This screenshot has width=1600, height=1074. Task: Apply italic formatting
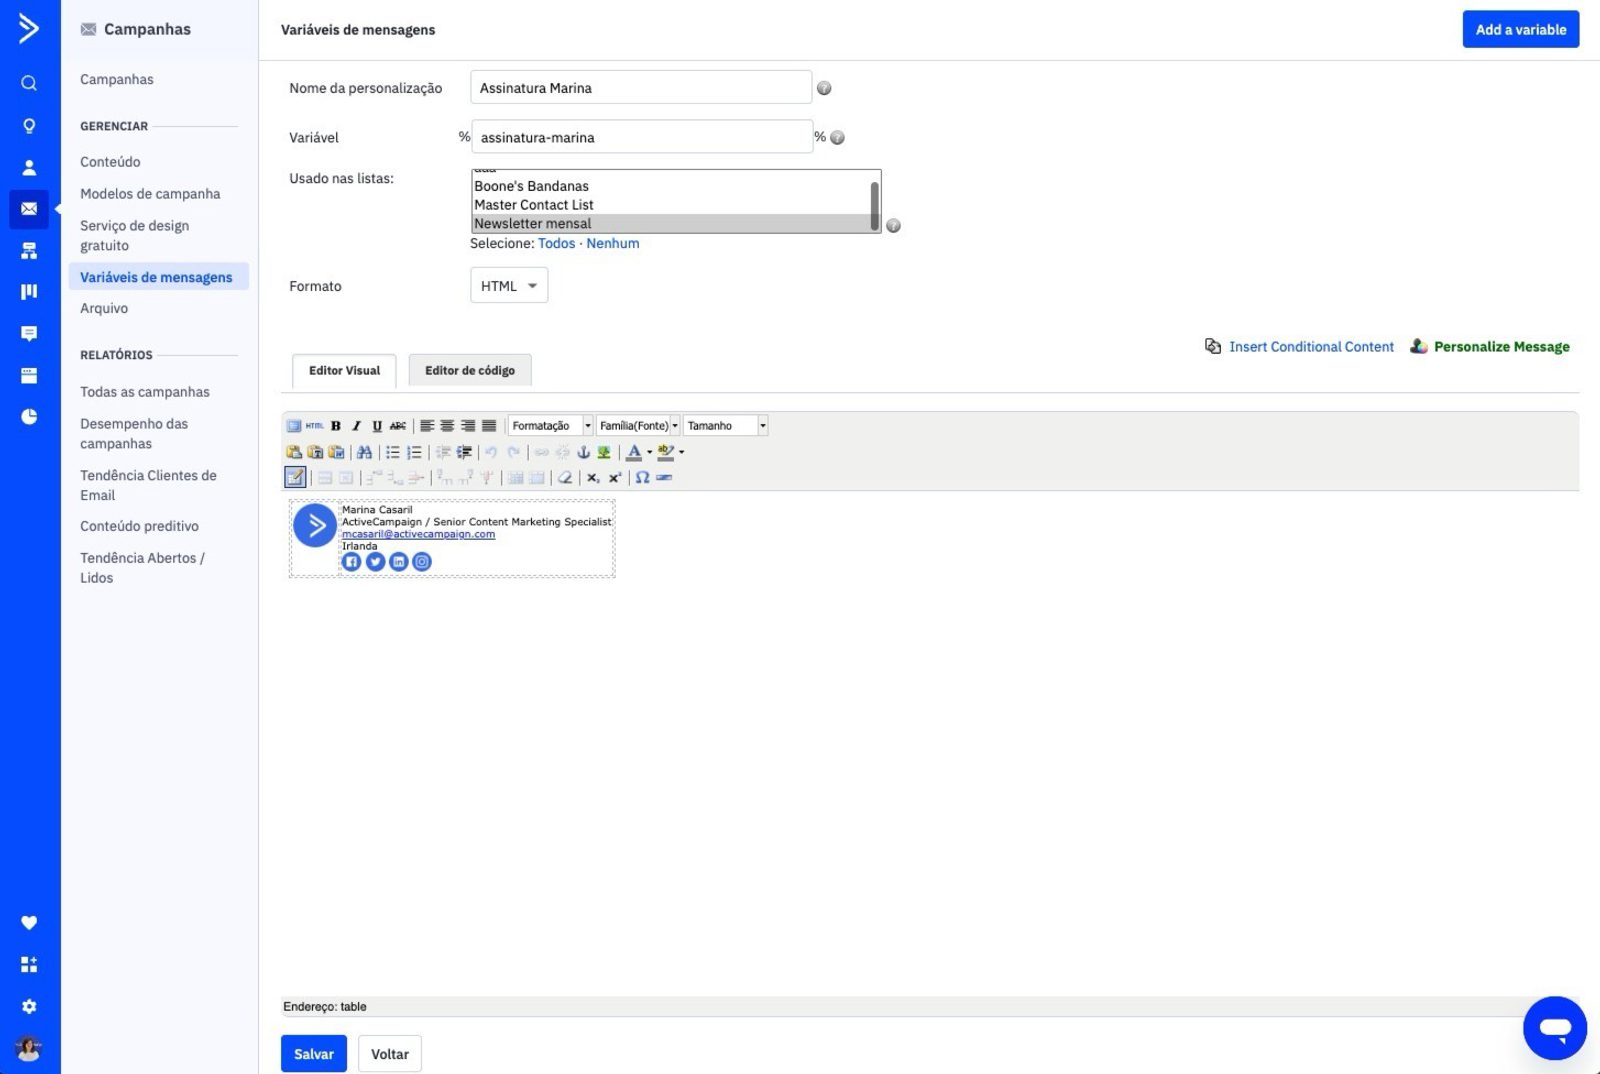click(x=357, y=425)
